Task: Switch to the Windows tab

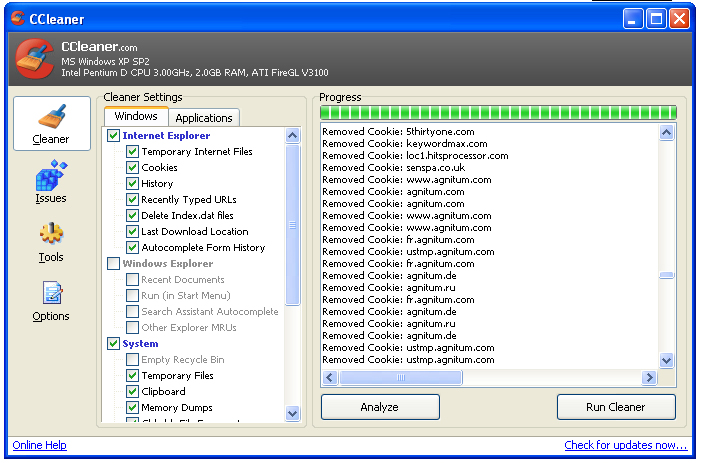Action: (x=136, y=116)
